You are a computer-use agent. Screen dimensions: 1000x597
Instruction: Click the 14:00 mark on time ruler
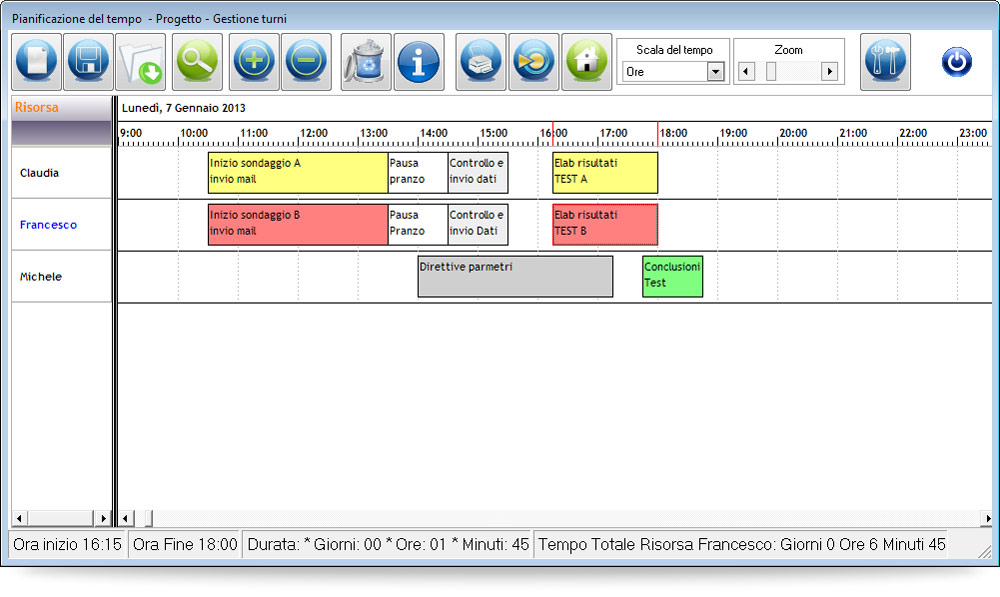tap(433, 133)
